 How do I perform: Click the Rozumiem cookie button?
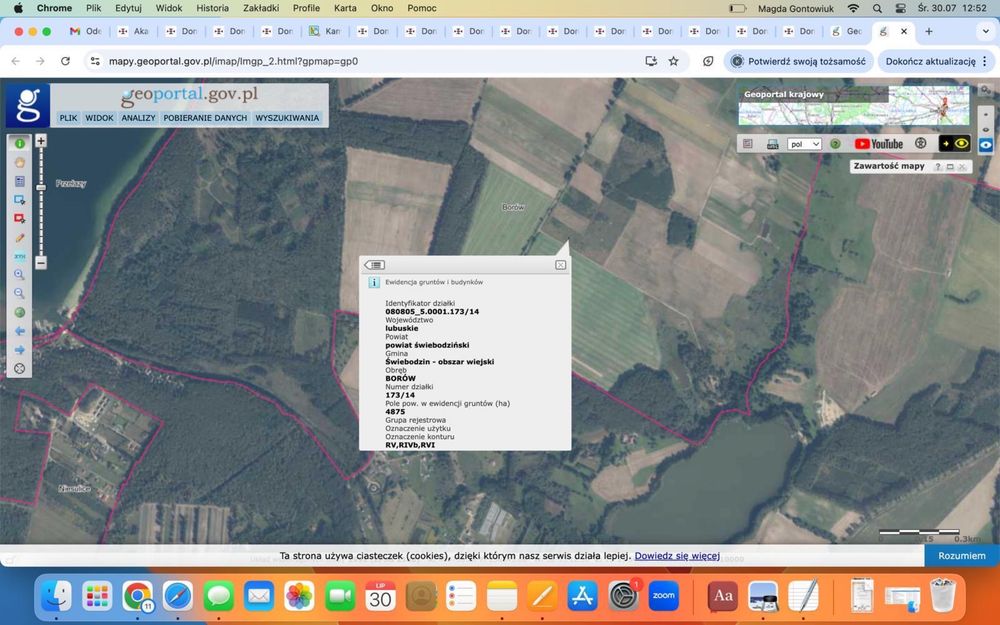click(961, 555)
